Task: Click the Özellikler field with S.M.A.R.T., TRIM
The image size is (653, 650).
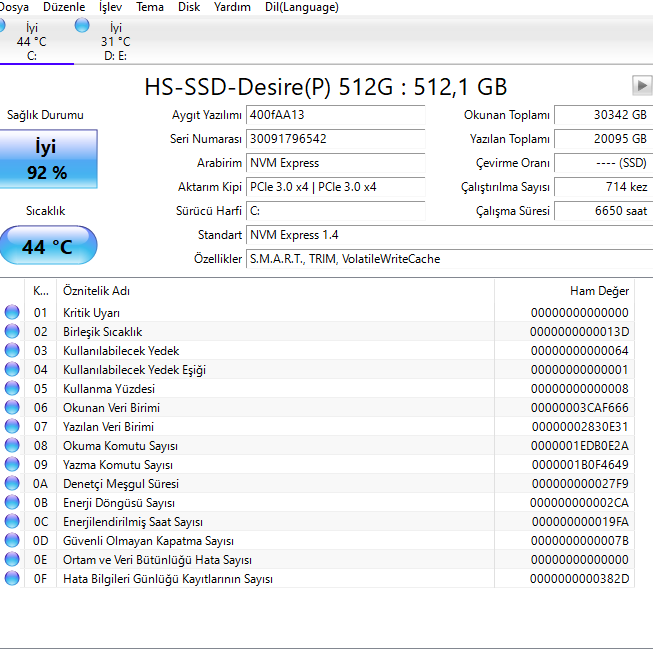Action: pyautogui.click(x=450, y=259)
